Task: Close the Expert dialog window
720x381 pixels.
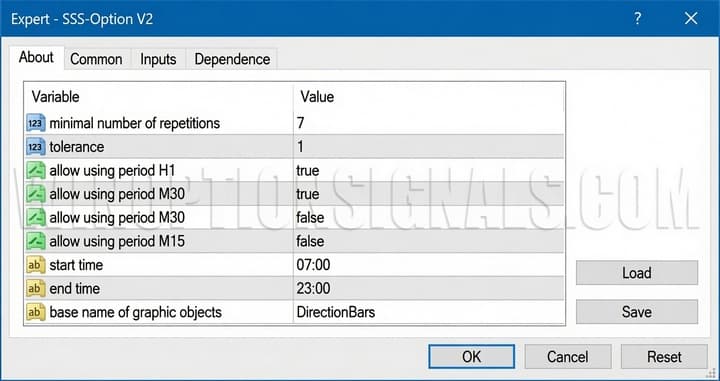Action: (x=691, y=18)
